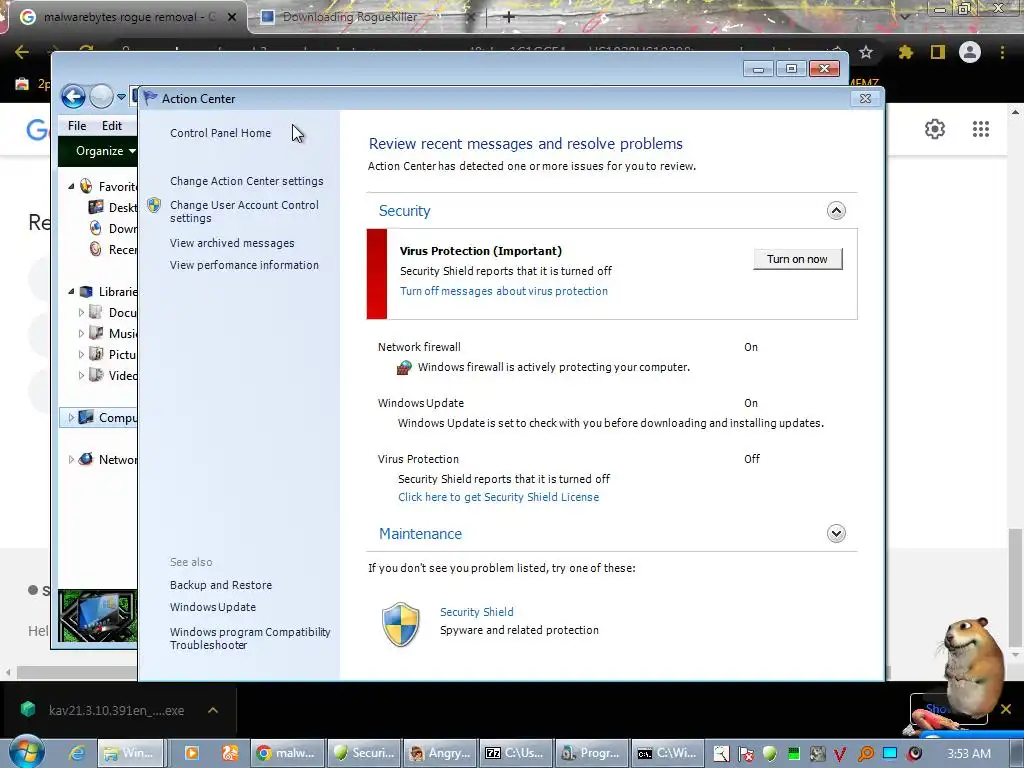Open Windows Update under See also
Screen dimensions: 1024x768
pos(213,607)
